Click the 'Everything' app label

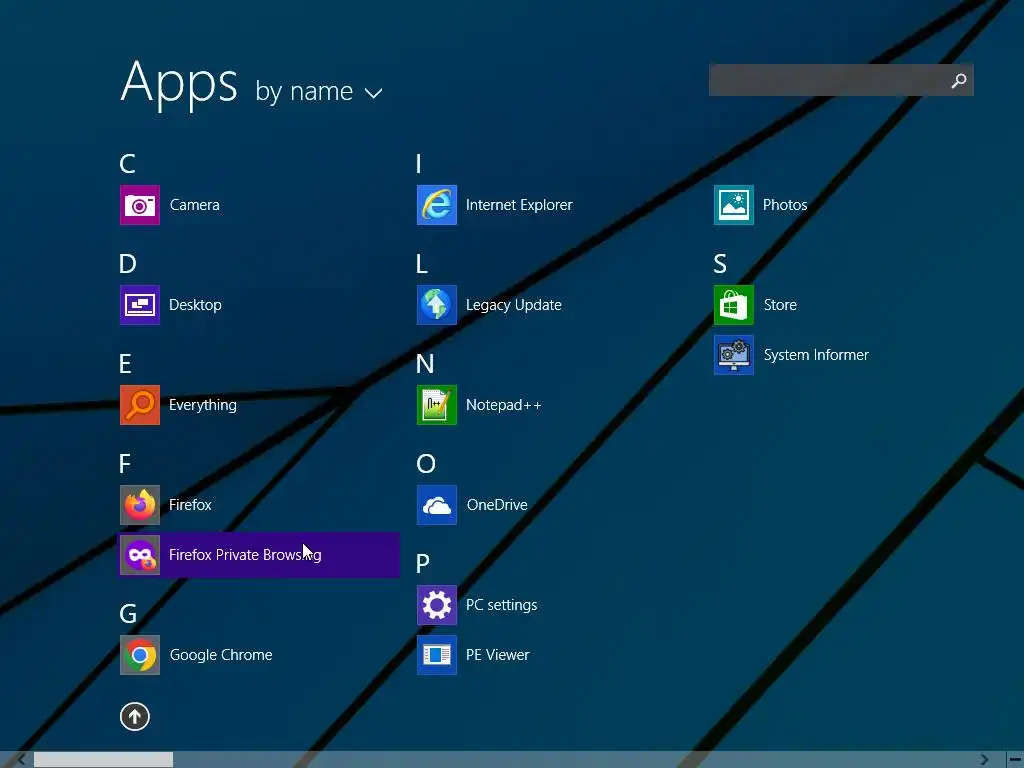(x=202, y=405)
